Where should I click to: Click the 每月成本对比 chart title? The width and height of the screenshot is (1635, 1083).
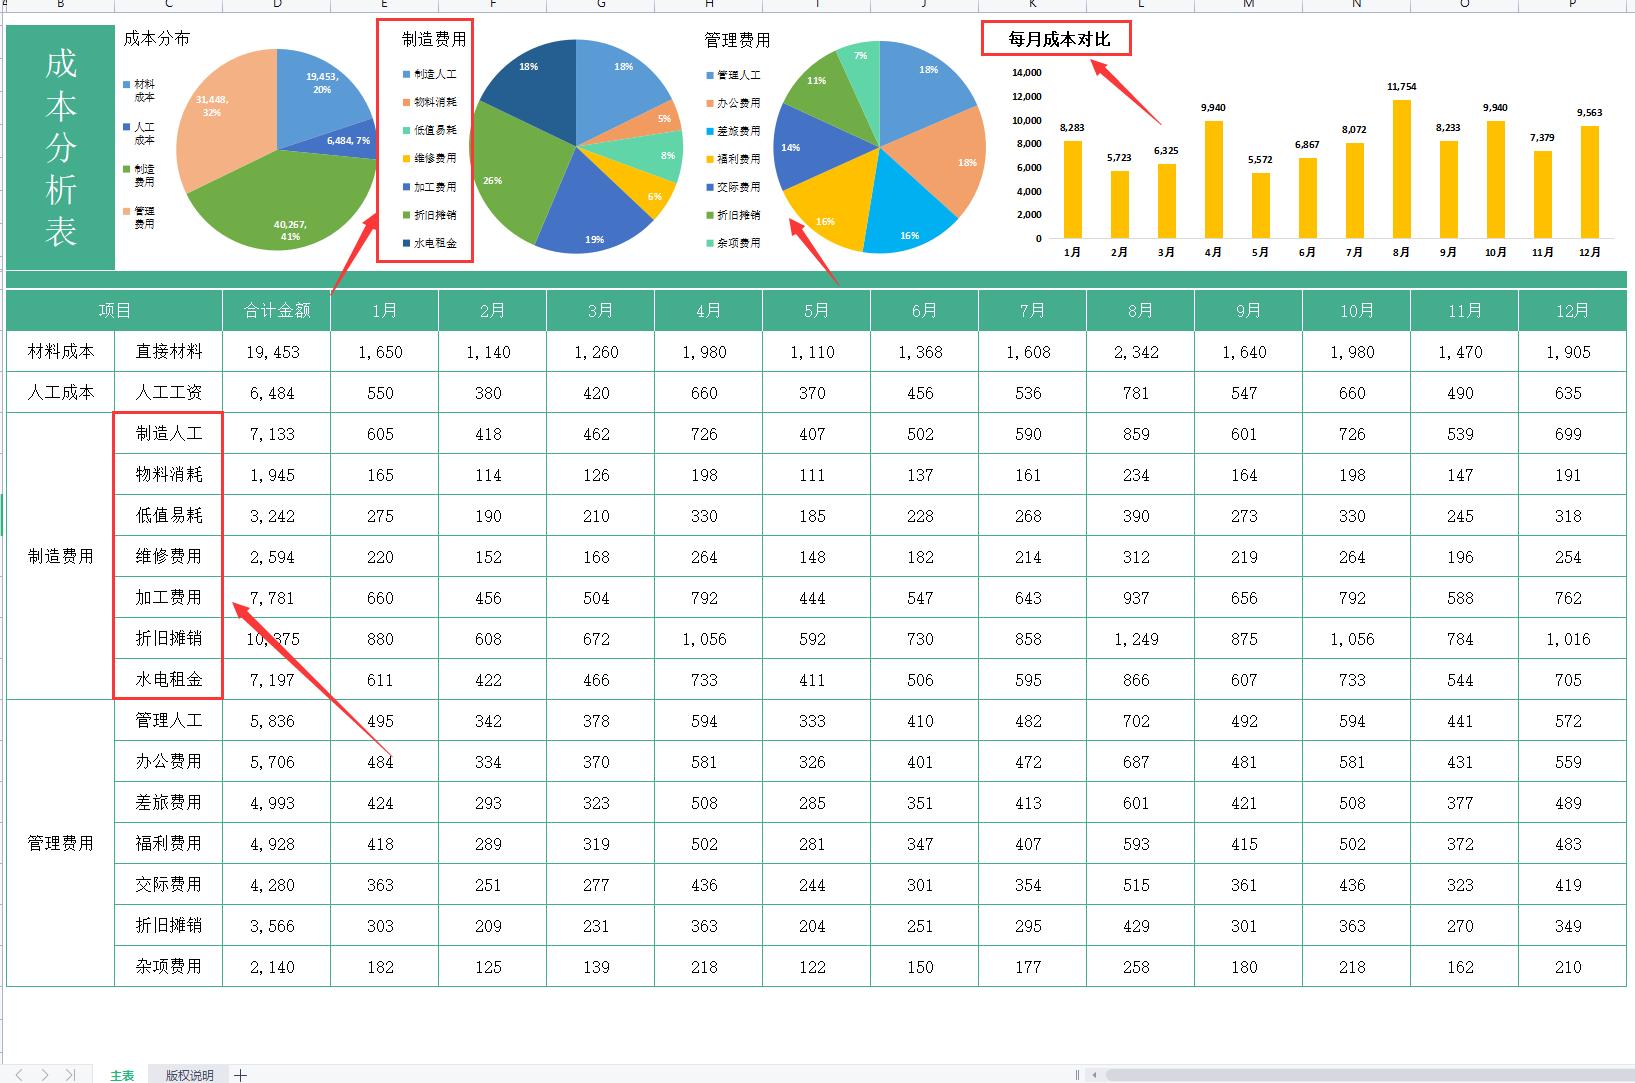(1057, 39)
